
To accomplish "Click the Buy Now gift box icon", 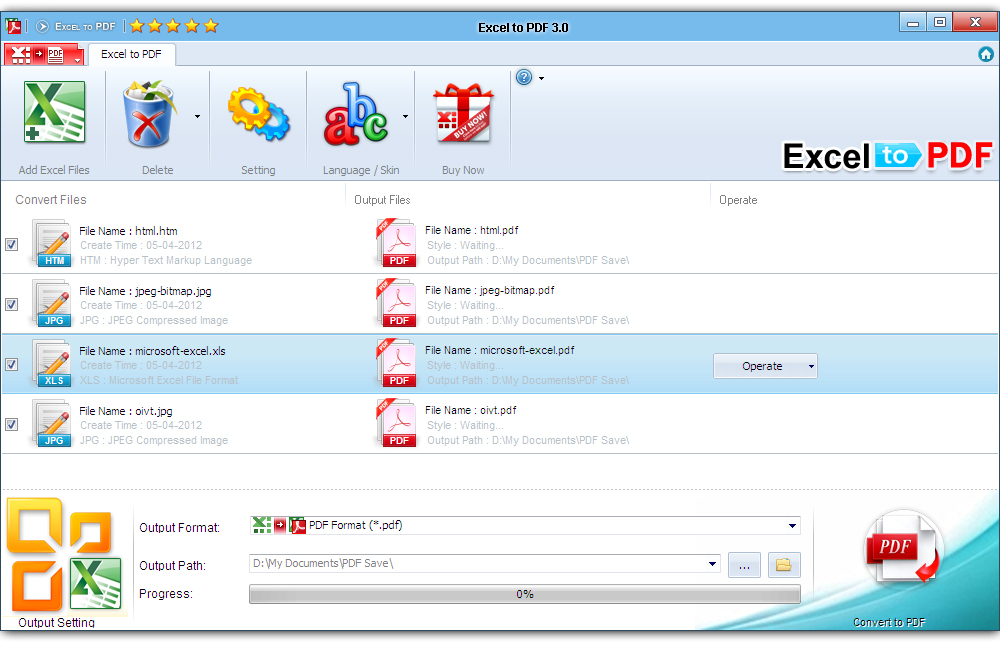I will point(463,114).
